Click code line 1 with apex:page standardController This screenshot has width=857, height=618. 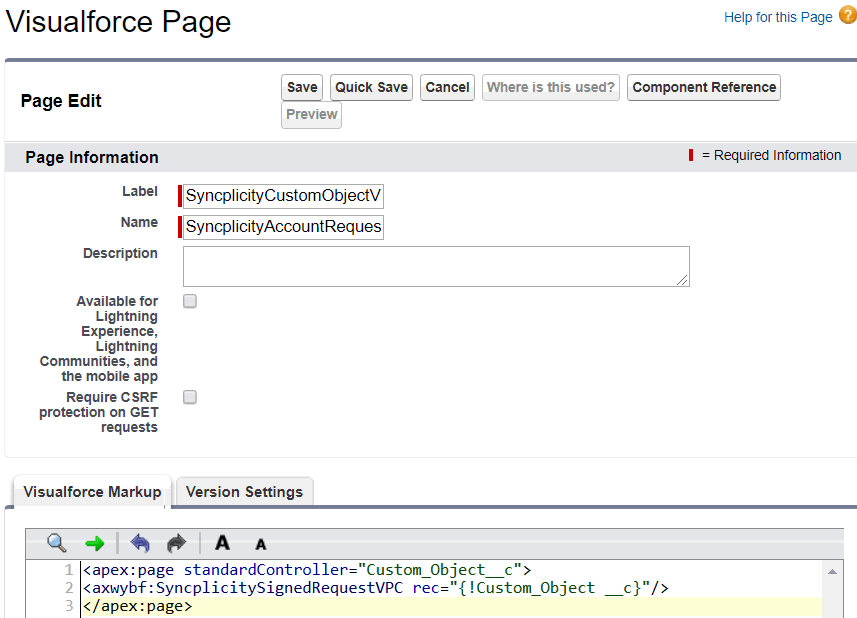click(306, 570)
